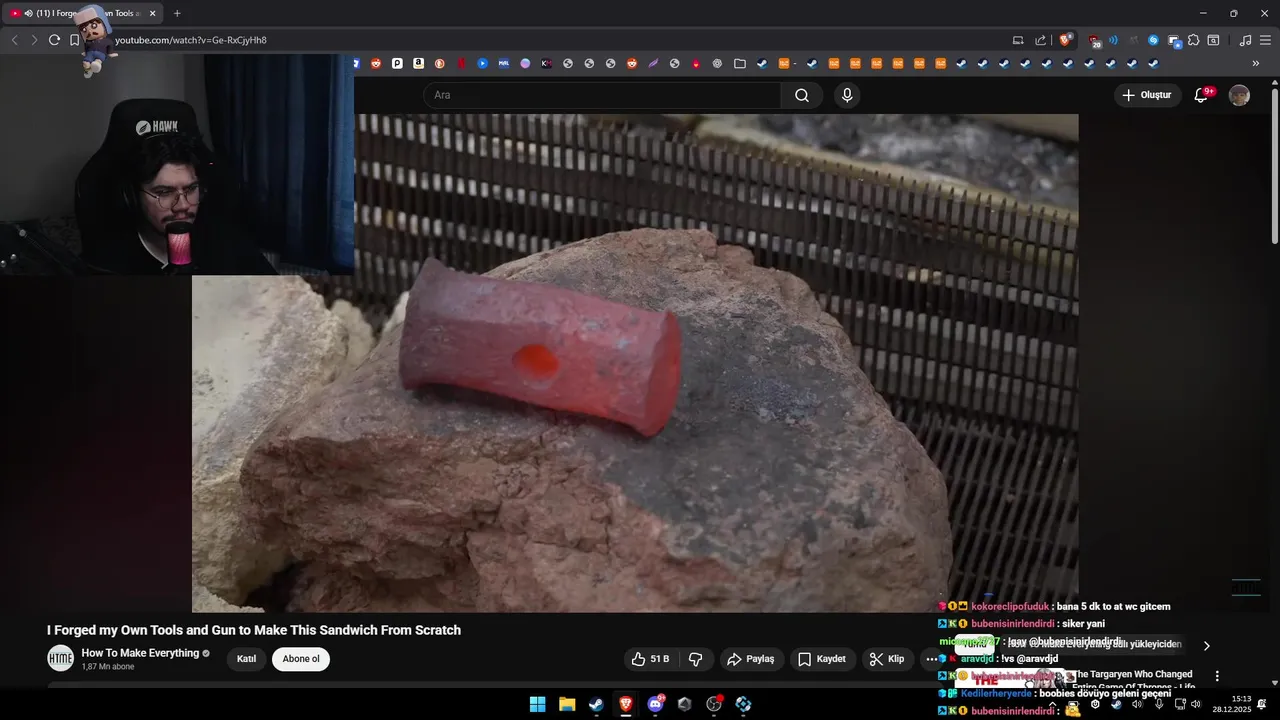Focus the Ara search field

tap(602, 95)
